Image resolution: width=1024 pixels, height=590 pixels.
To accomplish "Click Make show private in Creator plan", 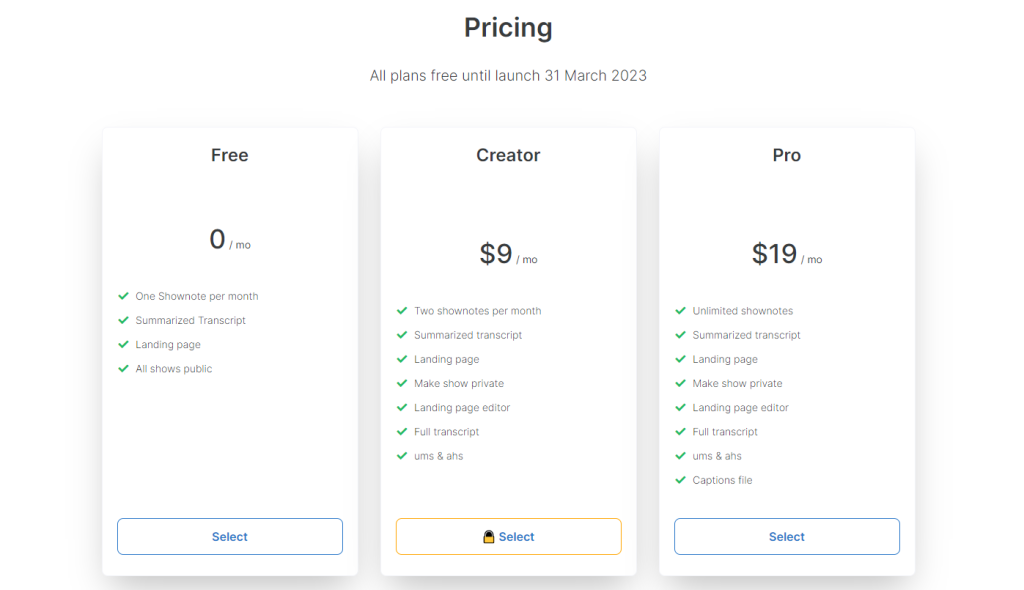I will (x=458, y=384).
